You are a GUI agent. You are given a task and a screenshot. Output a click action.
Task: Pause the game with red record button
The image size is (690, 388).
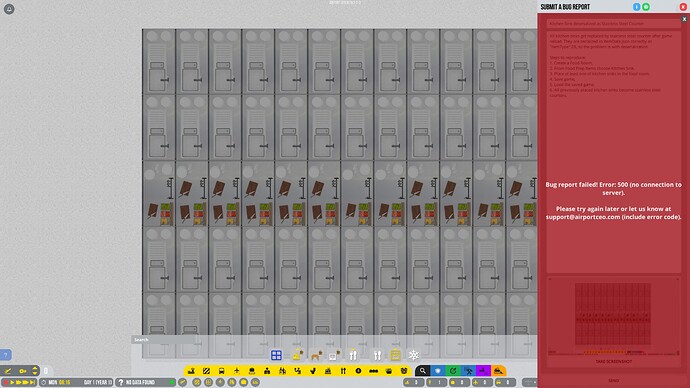pyautogui.click(x=6, y=382)
